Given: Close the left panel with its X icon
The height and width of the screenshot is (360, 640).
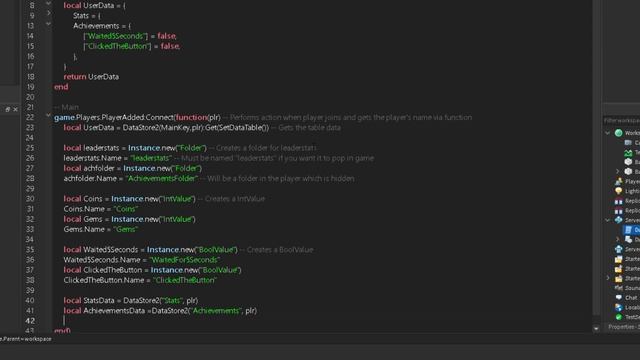Looking at the screenshot, I should click(16, 109).
